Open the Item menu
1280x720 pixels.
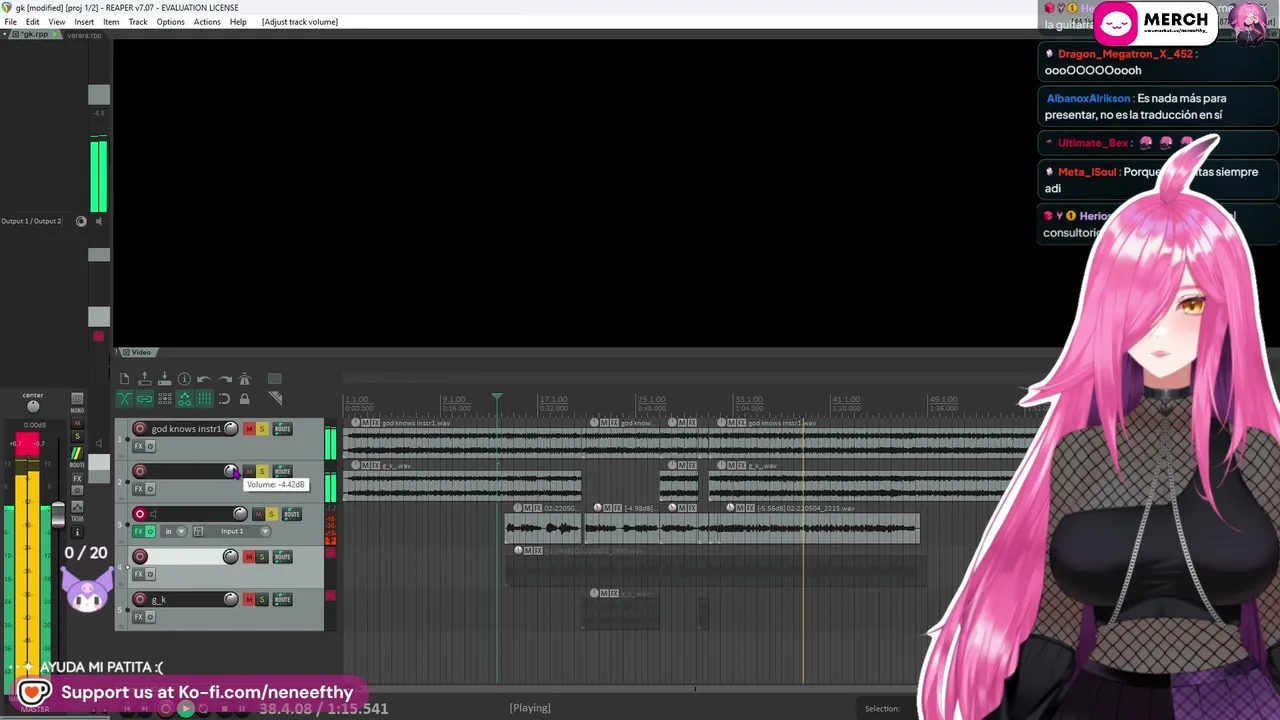tap(111, 22)
